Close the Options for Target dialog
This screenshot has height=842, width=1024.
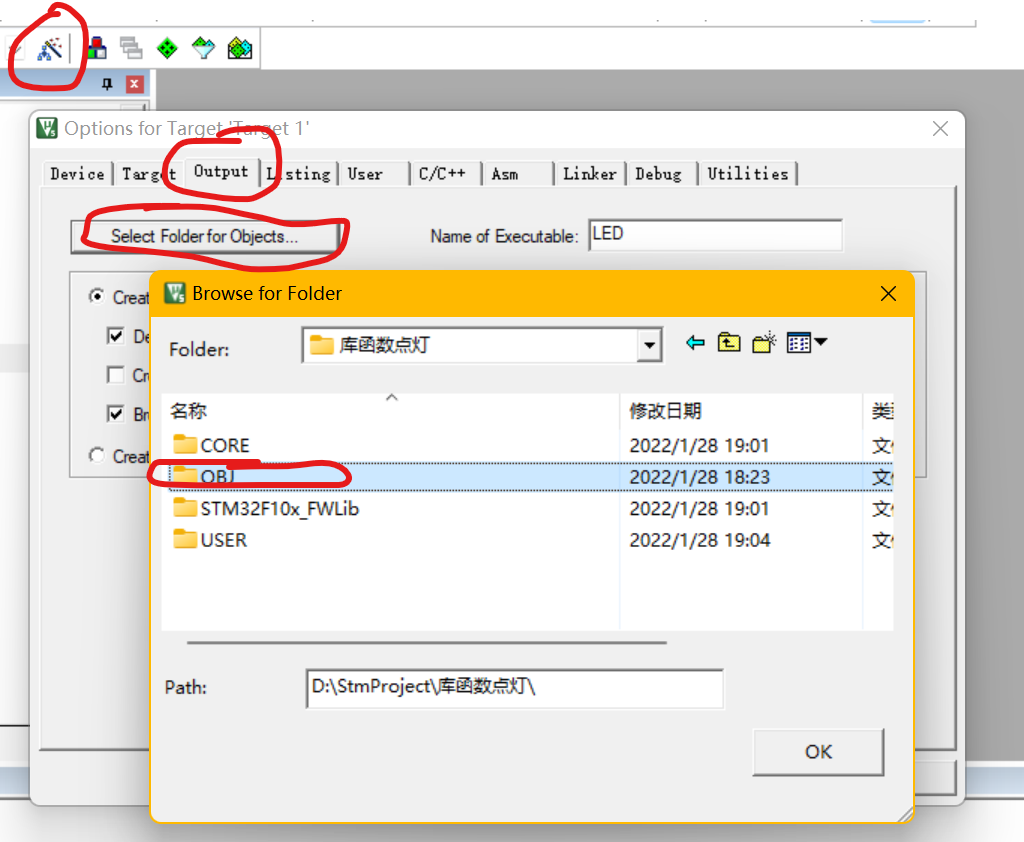(940, 129)
